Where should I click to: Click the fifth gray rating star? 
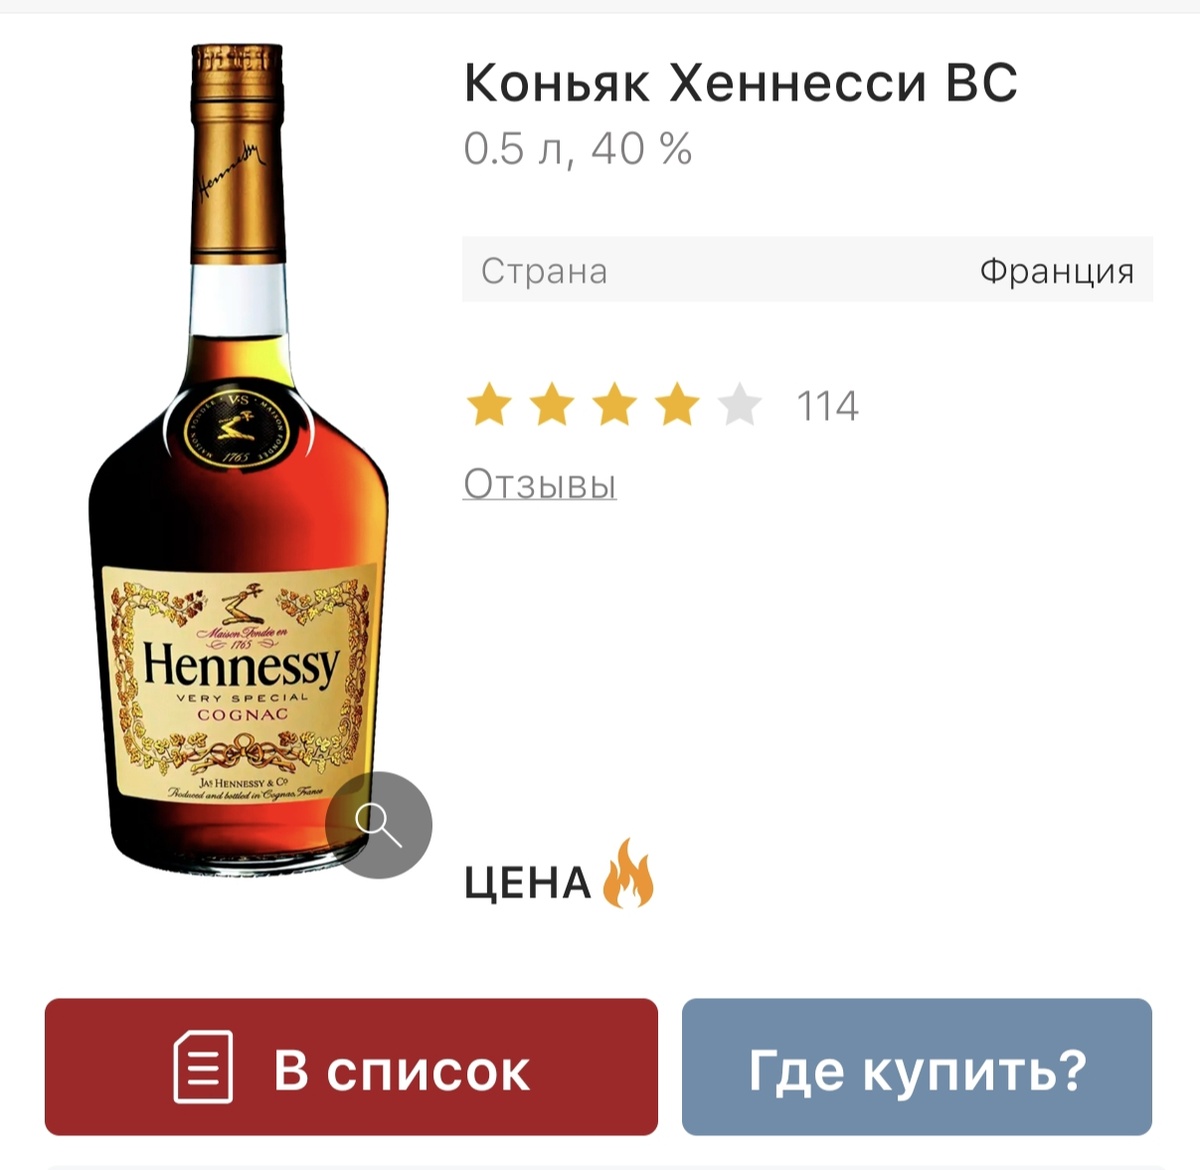740,405
